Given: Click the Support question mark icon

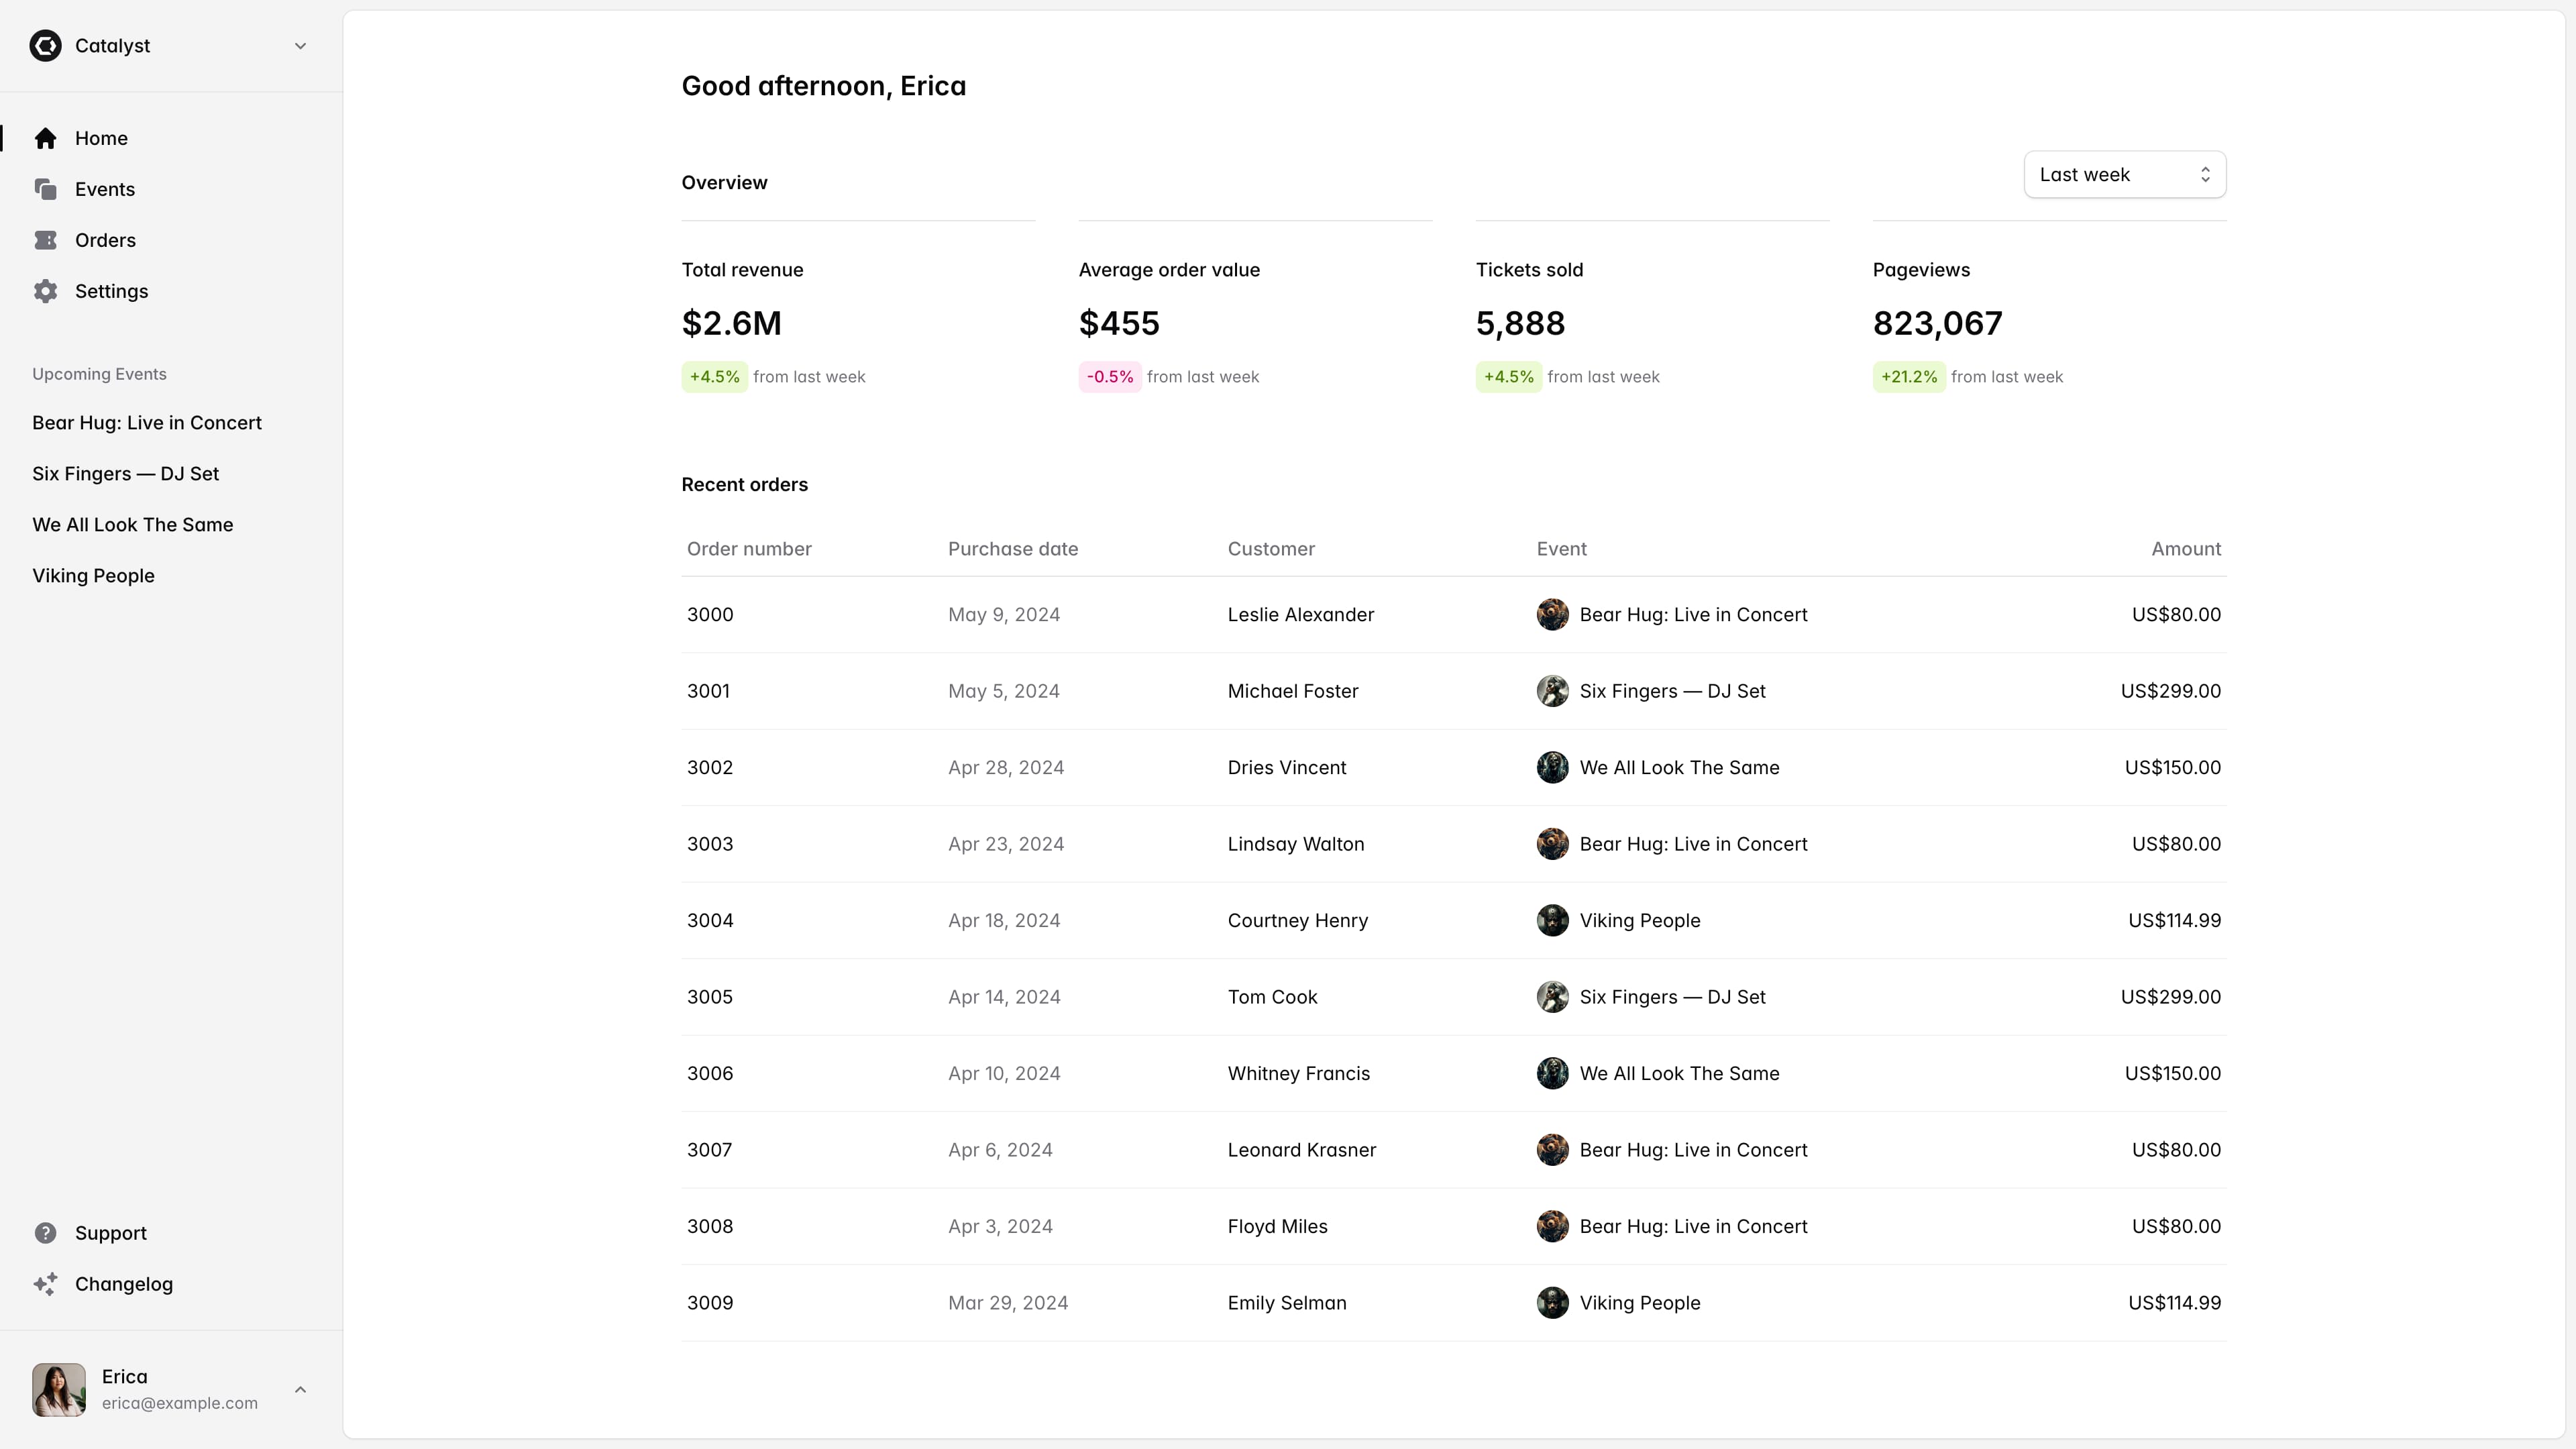Looking at the screenshot, I should point(45,1233).
